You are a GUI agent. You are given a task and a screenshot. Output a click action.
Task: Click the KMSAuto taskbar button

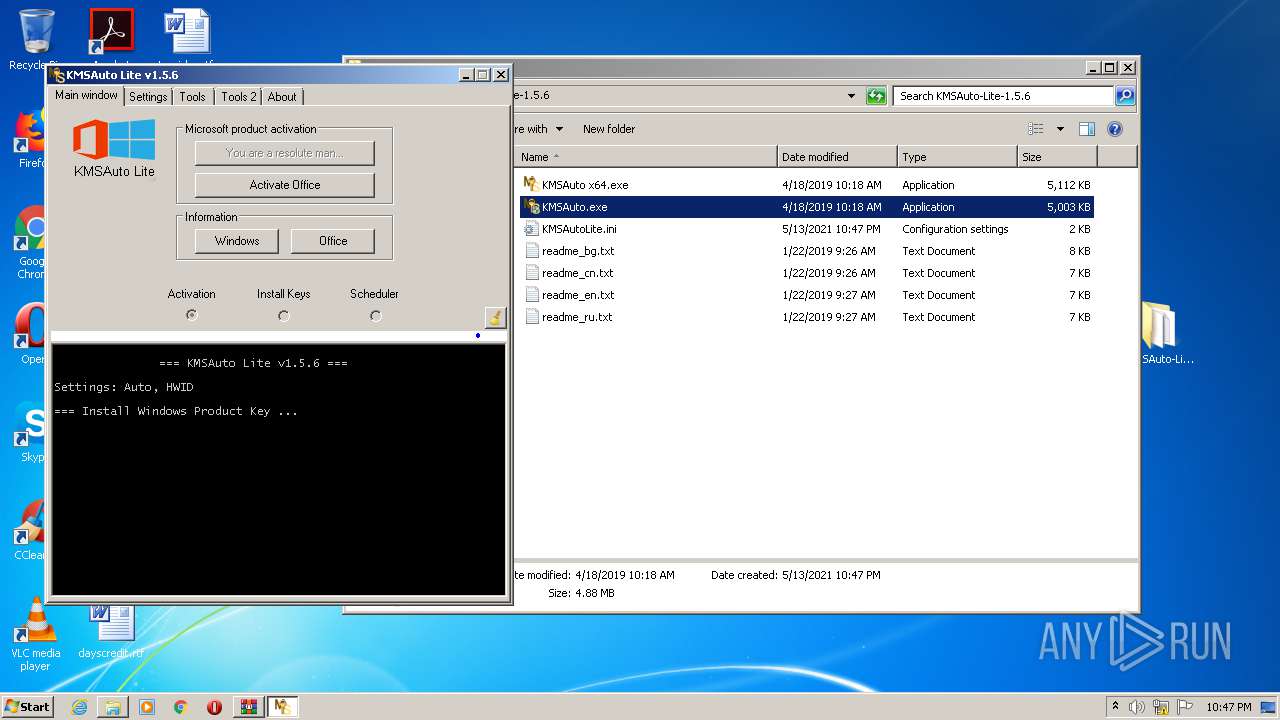click(x=284, y=707)
